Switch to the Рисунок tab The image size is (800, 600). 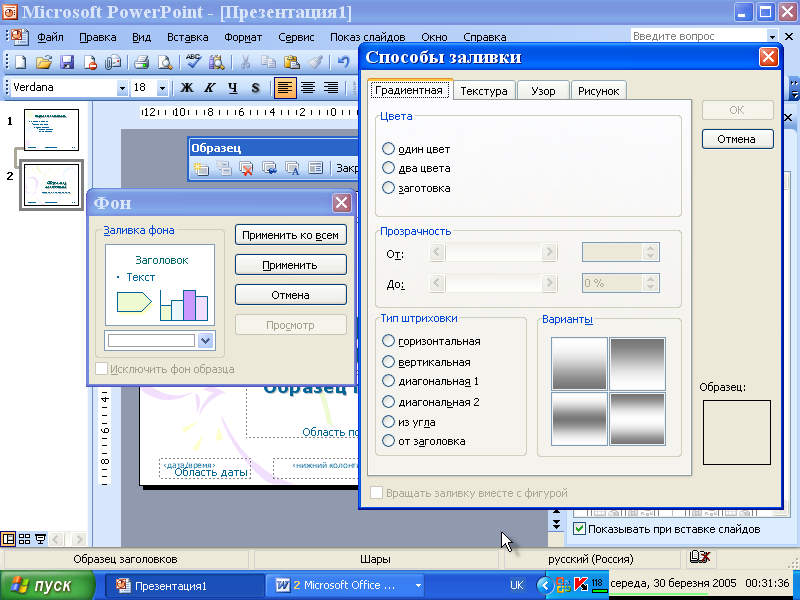tap(598, 91)
